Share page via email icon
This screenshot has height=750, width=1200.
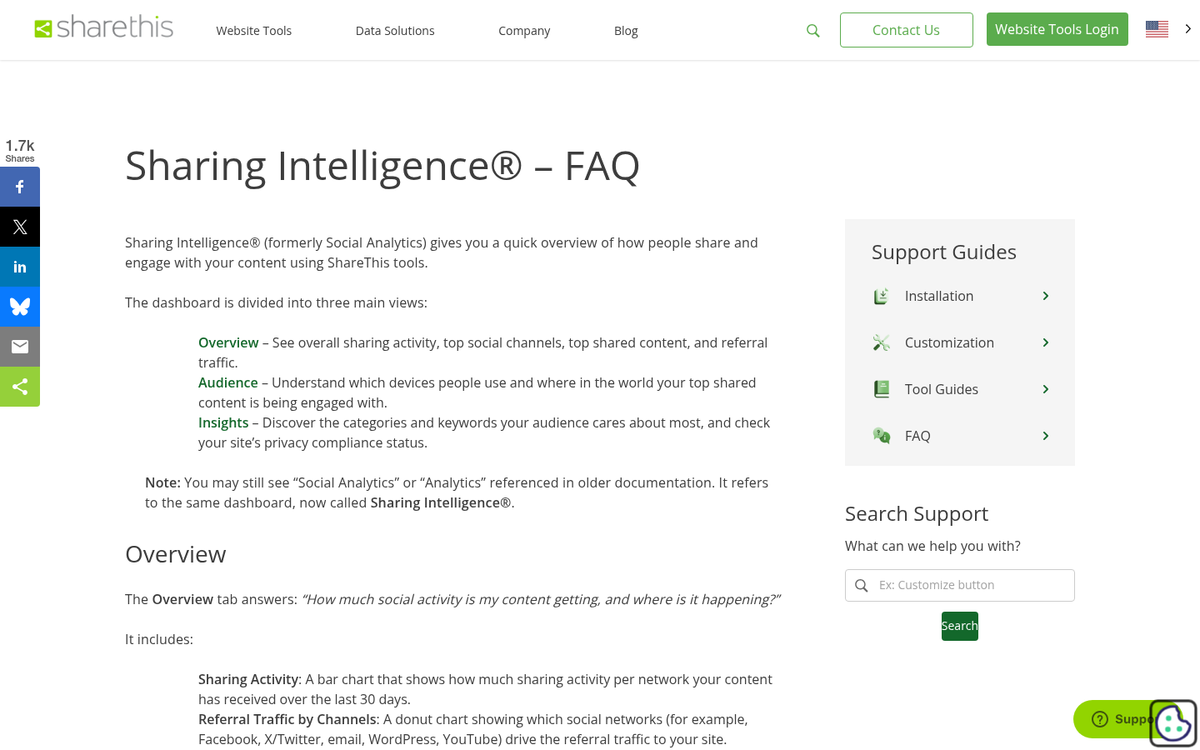(x=20, y=347)
